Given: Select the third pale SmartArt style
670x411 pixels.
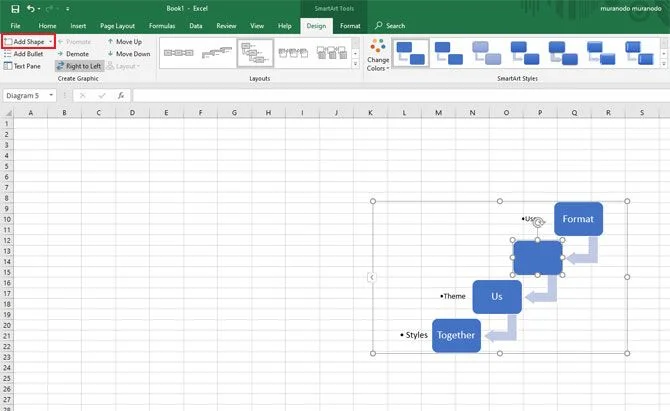Looking at the screenshot, I should pyautogui.click(x=487, y=53).
